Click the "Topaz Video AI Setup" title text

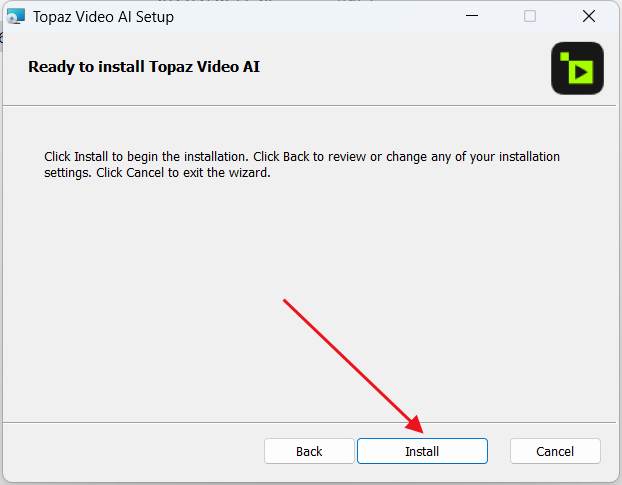click(103, 17)
